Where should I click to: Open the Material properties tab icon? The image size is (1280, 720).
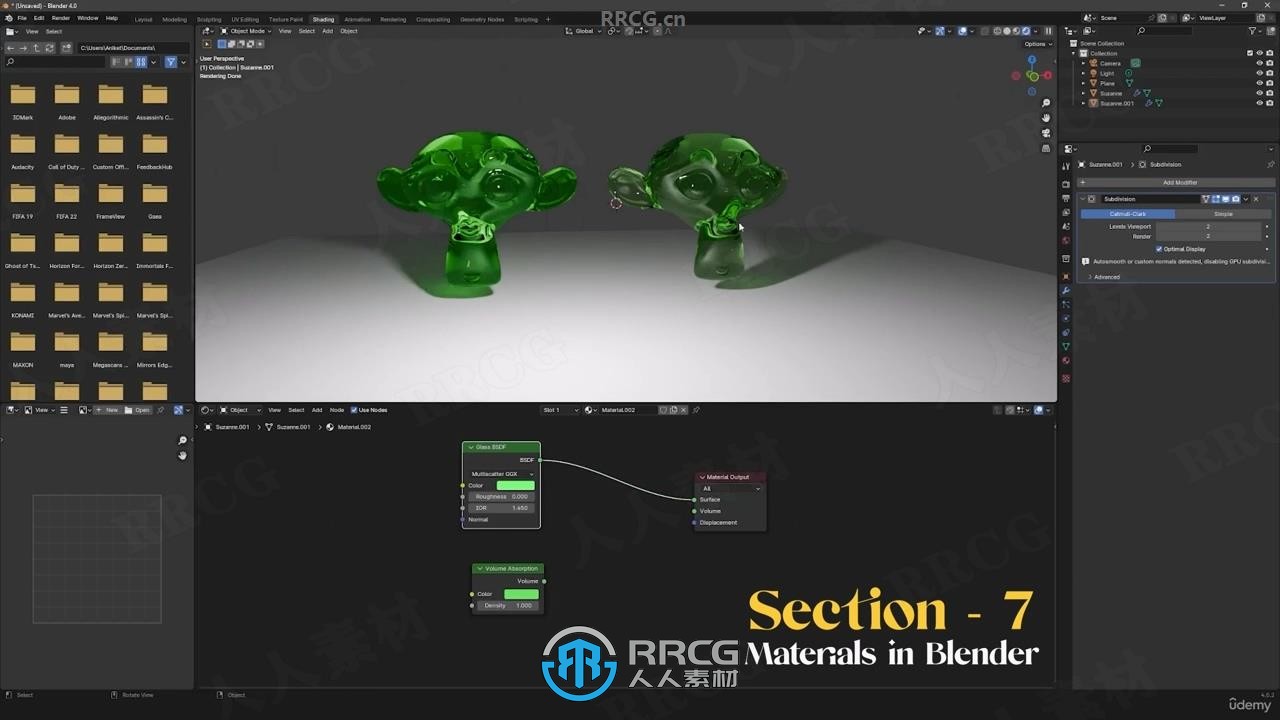(1066, 360)
